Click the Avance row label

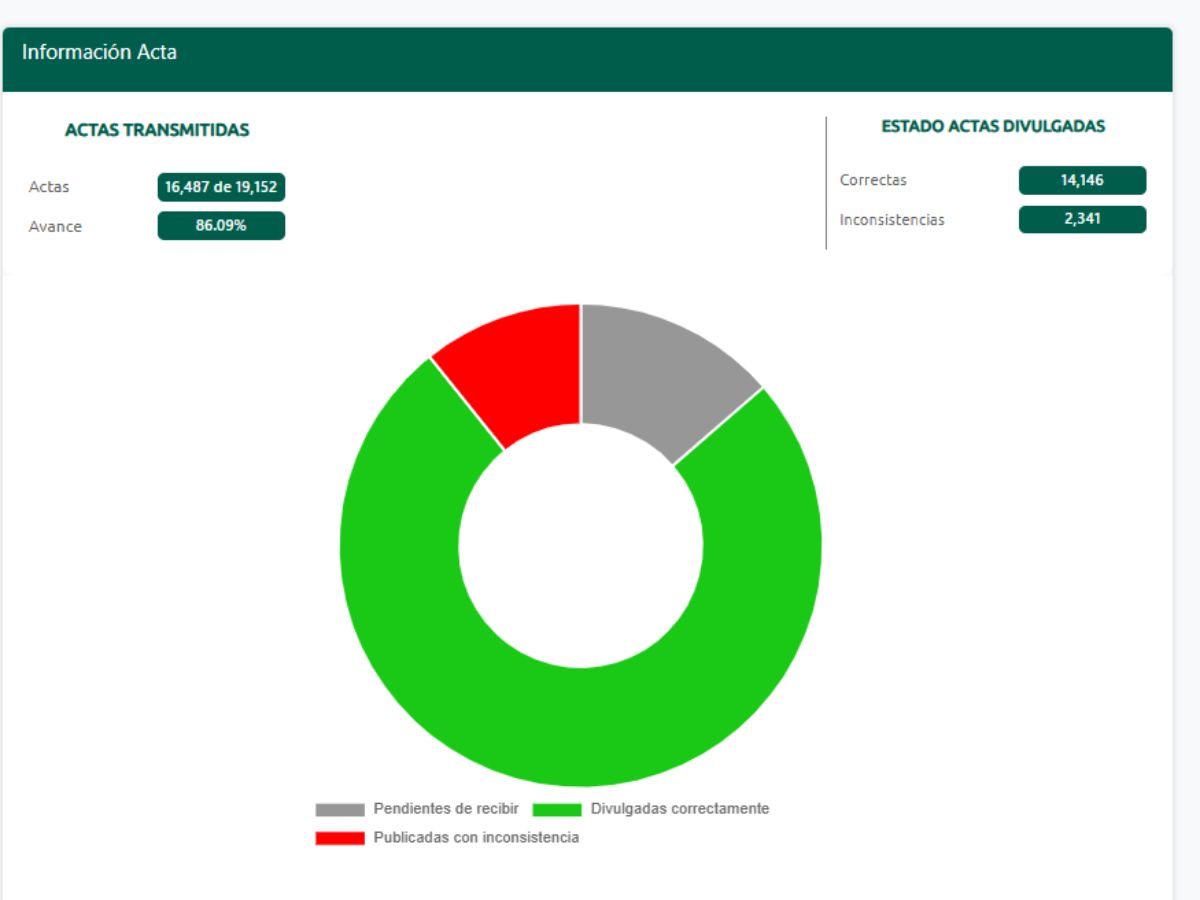coord(55,226)
